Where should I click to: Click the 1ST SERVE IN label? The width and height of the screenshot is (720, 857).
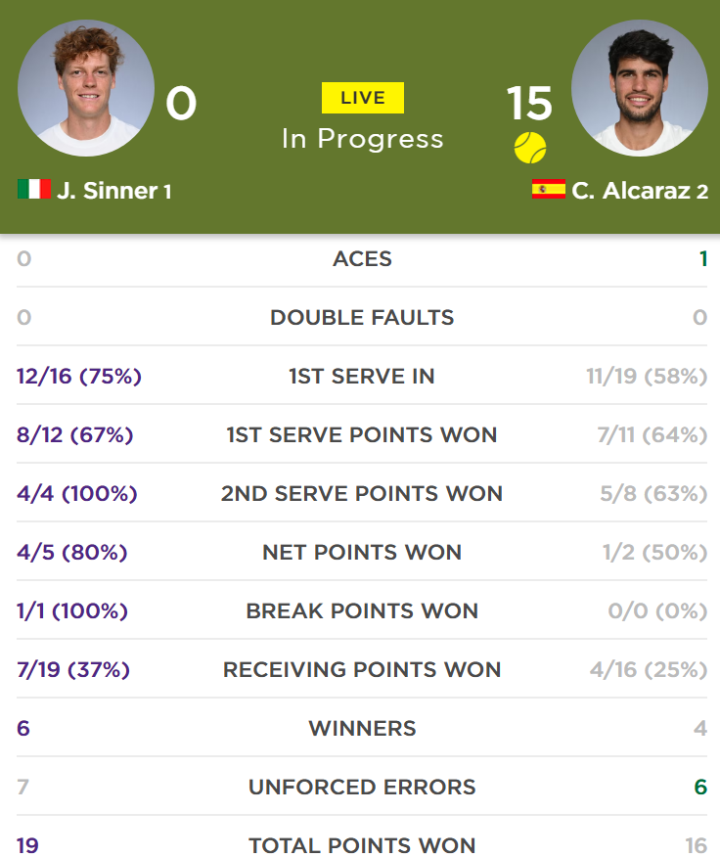pyautogui.click(x=362, y=376)
